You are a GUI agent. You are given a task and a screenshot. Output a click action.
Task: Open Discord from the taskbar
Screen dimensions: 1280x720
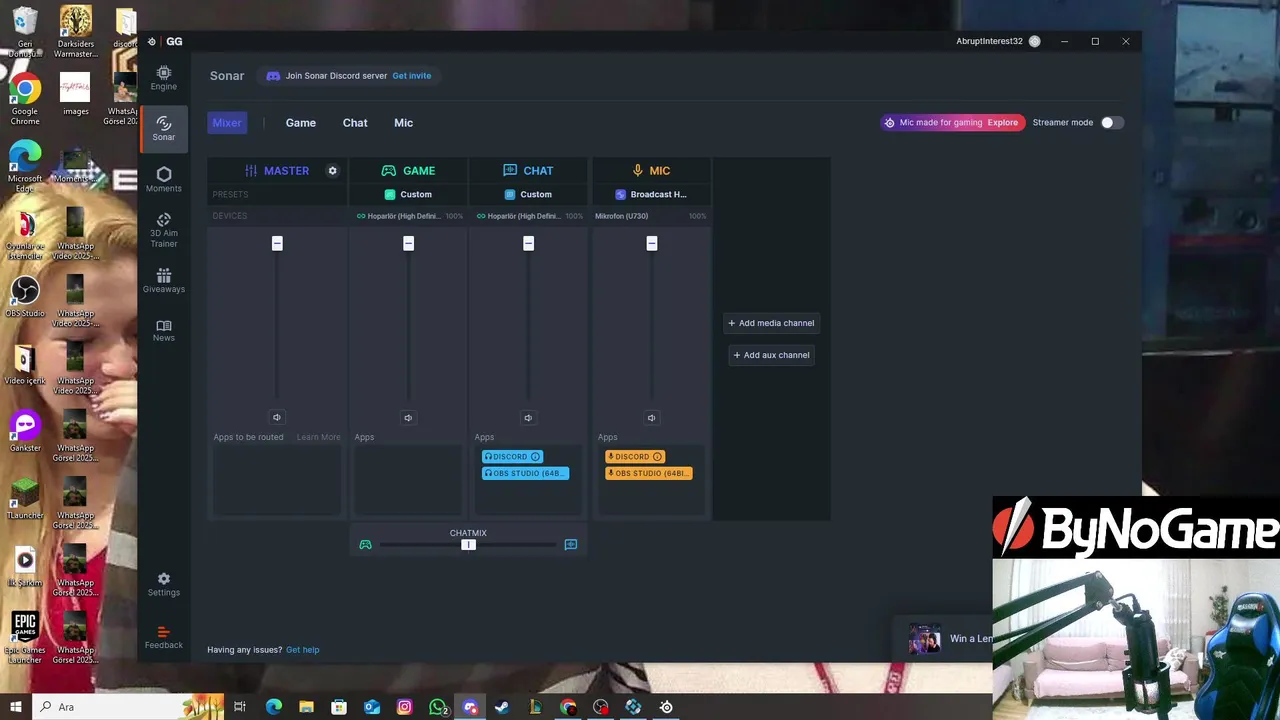(470, 707)
